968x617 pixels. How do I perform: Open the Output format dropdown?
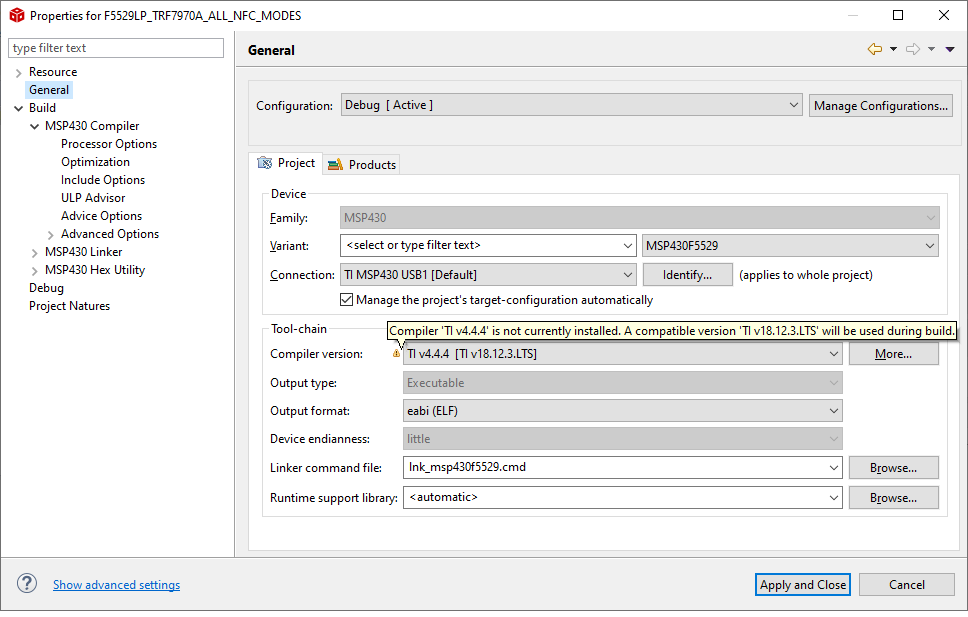click(x=623, y=411)
